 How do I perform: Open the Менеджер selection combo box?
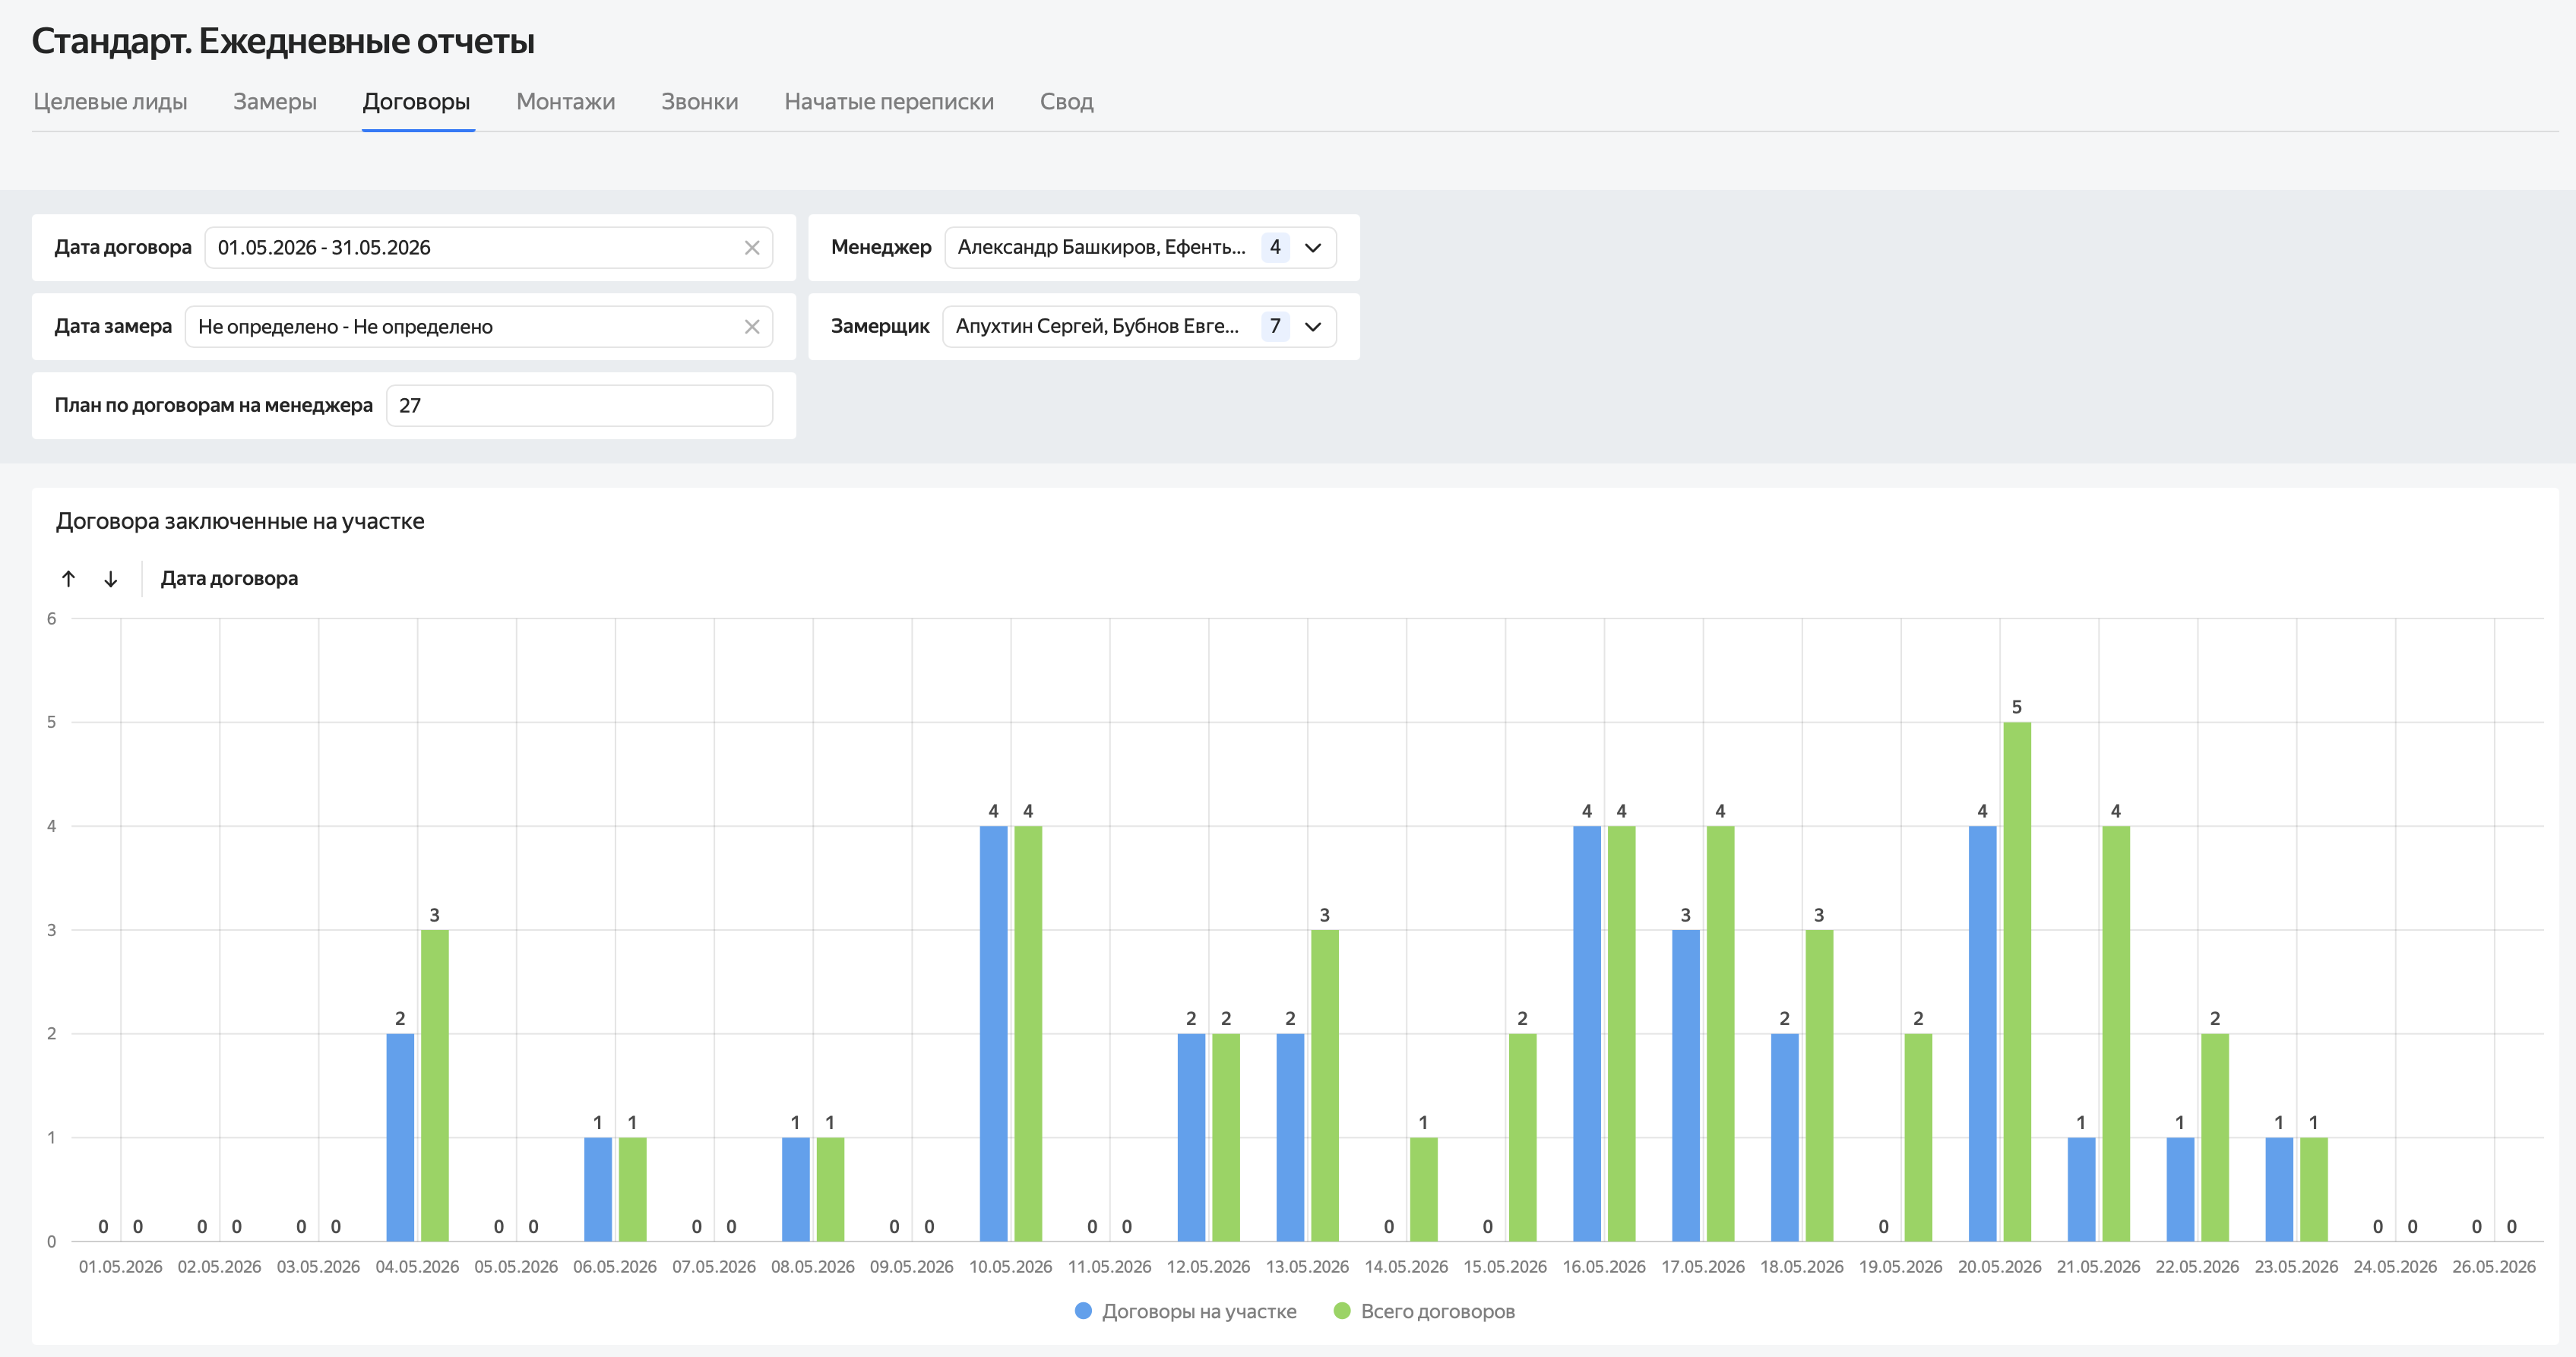[1140, 247]
